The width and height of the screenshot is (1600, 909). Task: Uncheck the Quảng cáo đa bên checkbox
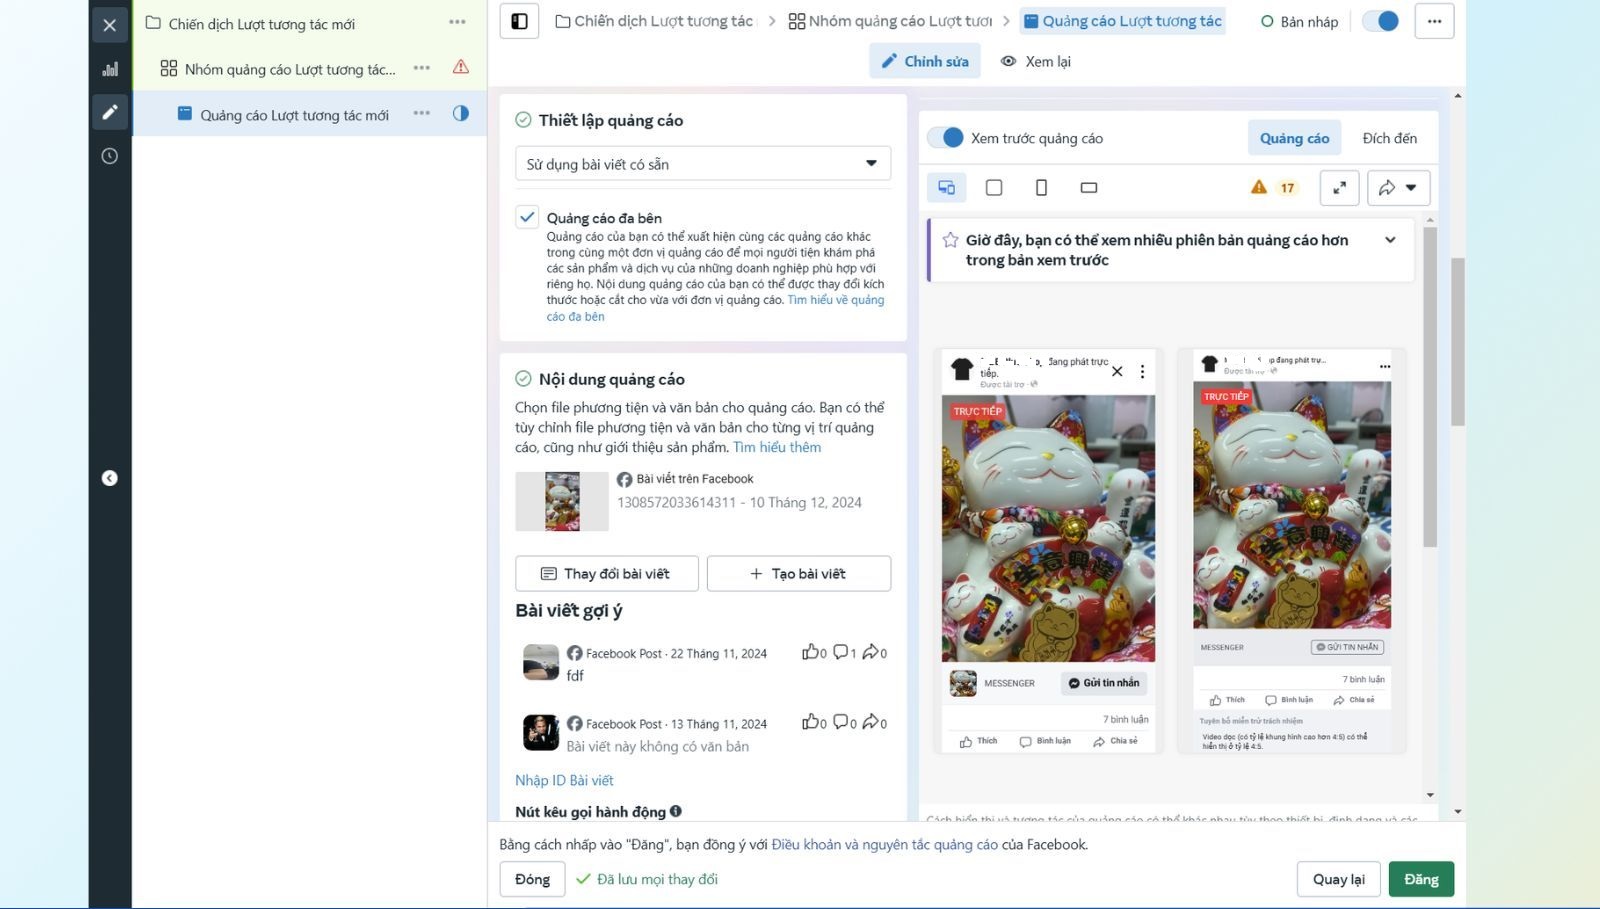pyautogui.click(x=527, y=217)
